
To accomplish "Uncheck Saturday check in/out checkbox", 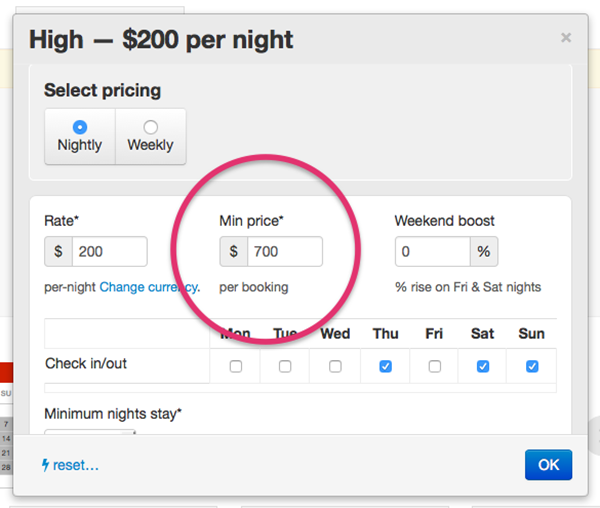I will pos(483,366).
